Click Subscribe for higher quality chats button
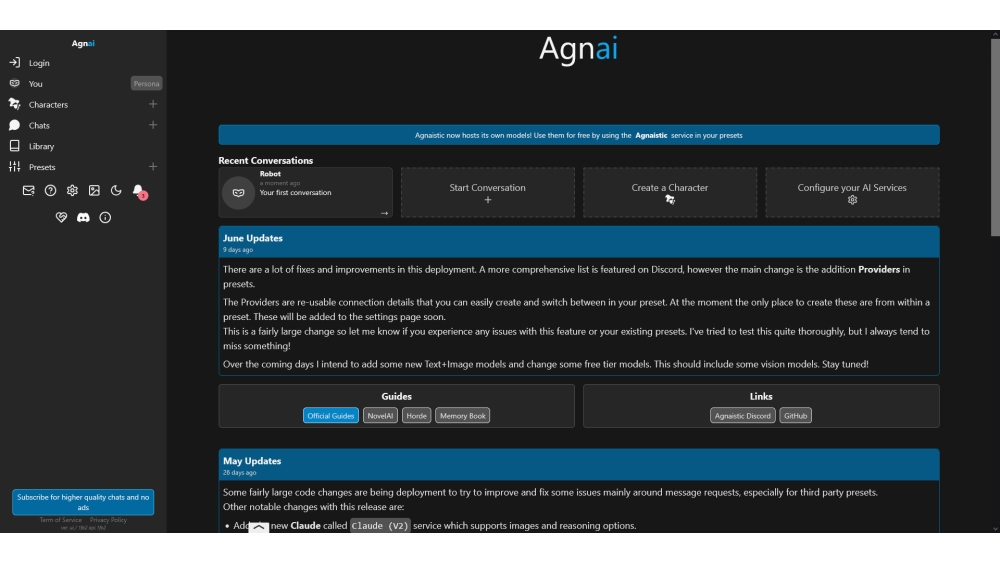 (83, 502)
